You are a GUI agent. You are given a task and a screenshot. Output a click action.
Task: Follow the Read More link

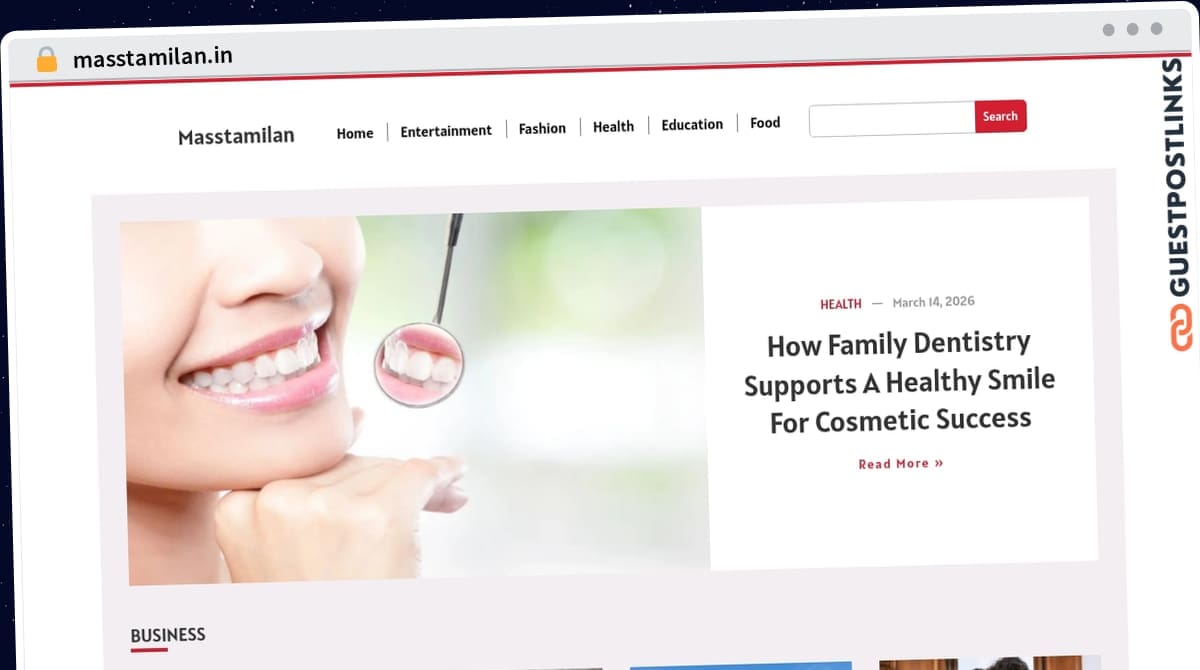pyautogui.click(x=901, y=463)
